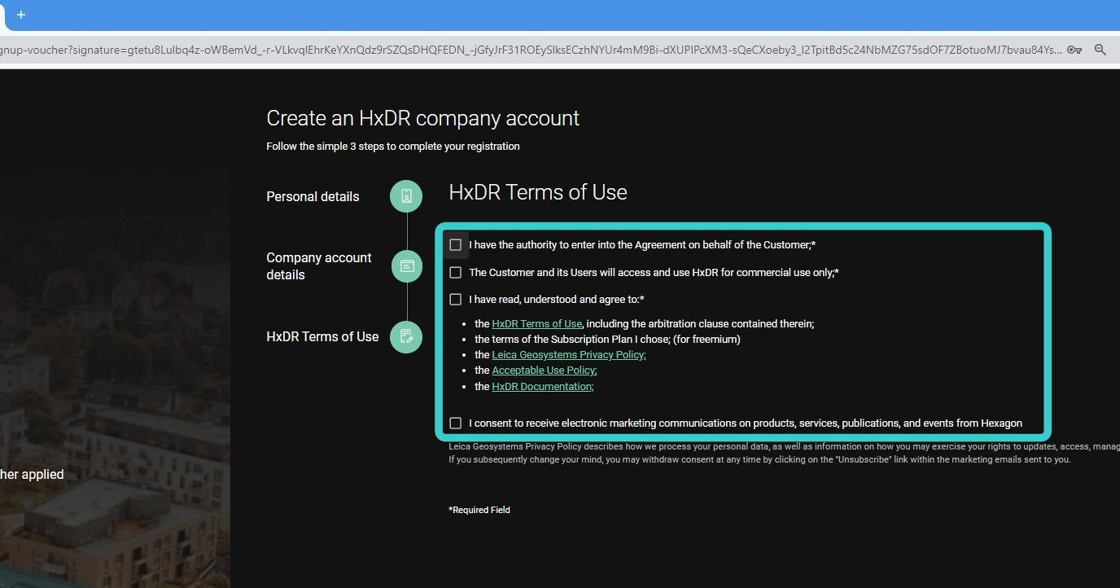This screenshot has width=1120, height=588.
Task: Click the 'Create an HxDR company account' heading
Action: coord(423,118)
